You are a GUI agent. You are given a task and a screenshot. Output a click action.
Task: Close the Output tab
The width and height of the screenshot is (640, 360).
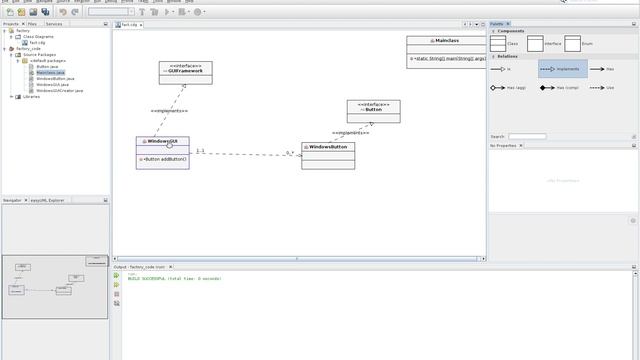(171, 267)
